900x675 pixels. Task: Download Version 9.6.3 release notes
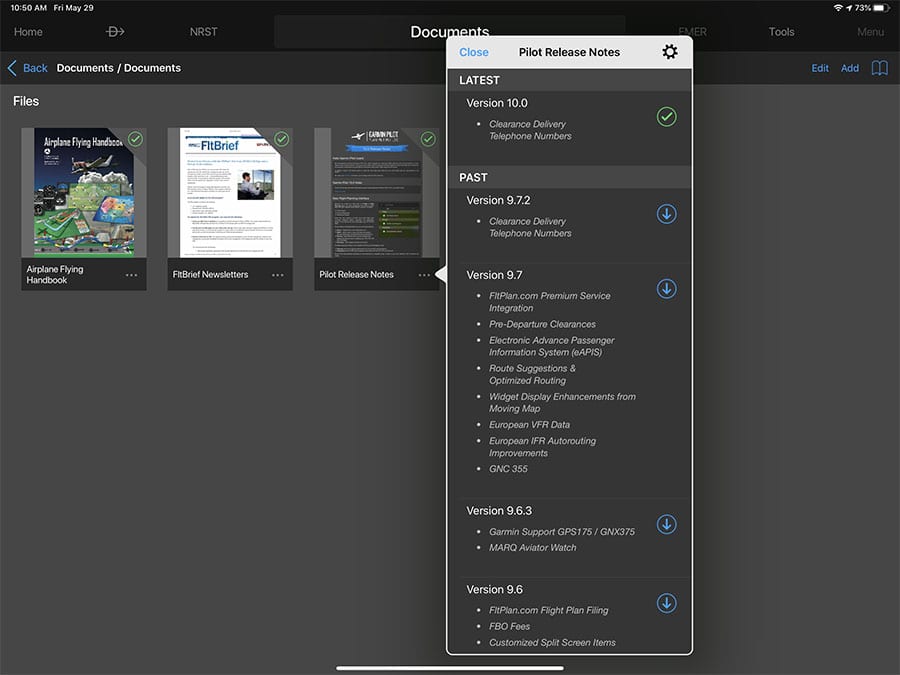[666, 524]
